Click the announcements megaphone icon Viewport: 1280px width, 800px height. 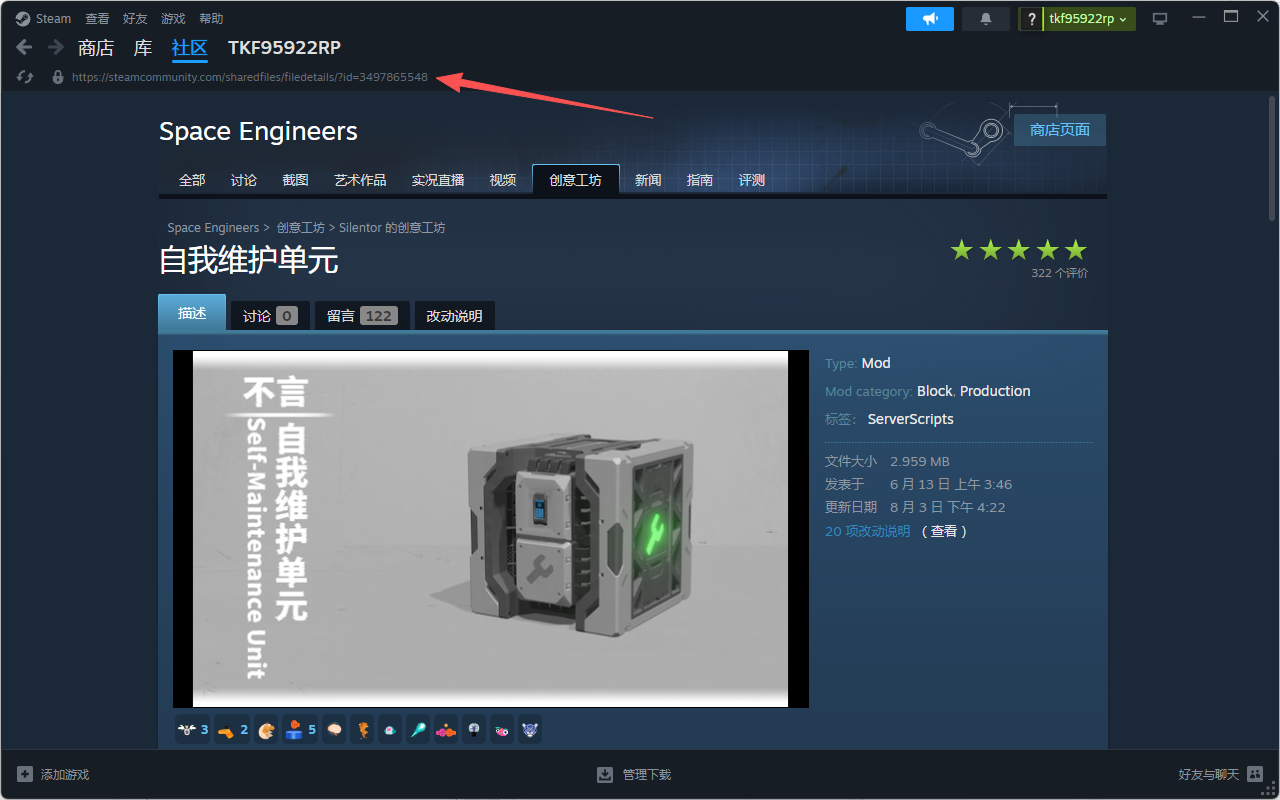point(929,19)
